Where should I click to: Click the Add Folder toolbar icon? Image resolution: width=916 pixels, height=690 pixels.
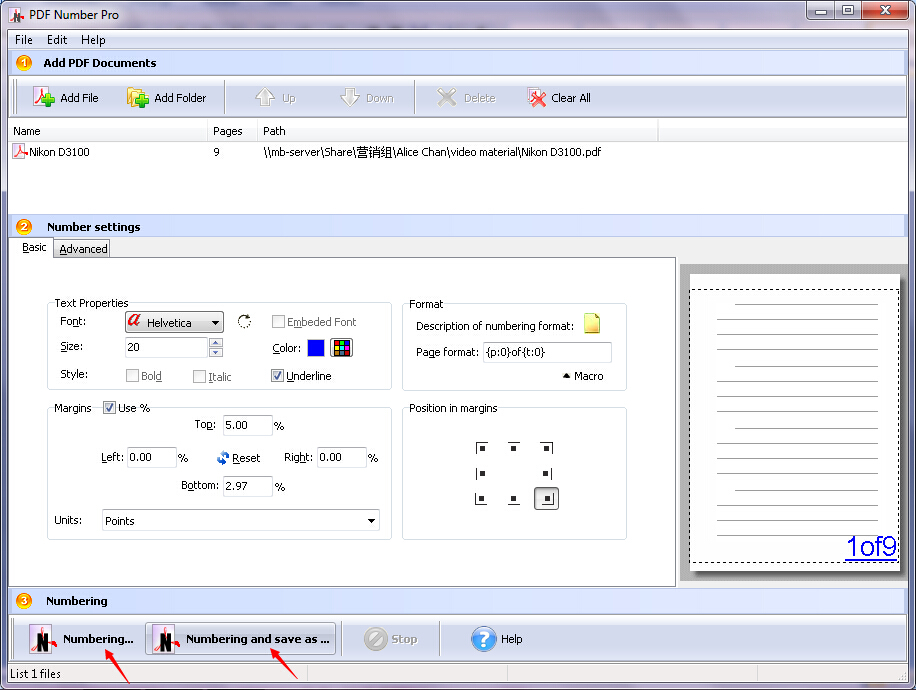(138, 97)
